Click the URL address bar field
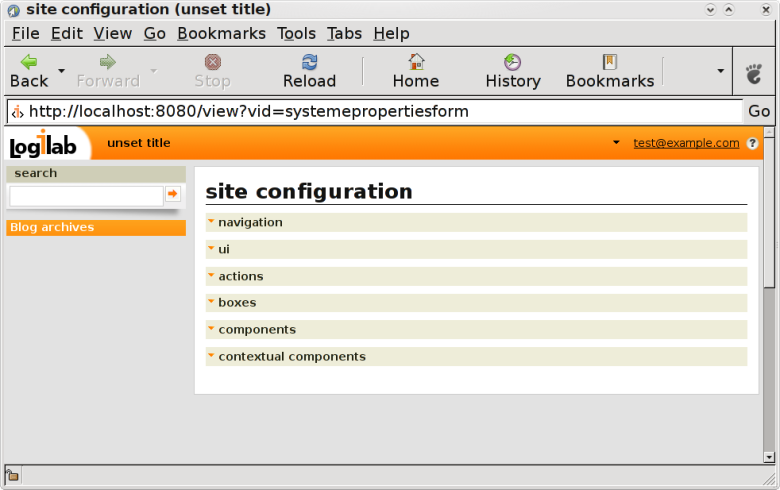 374,111
